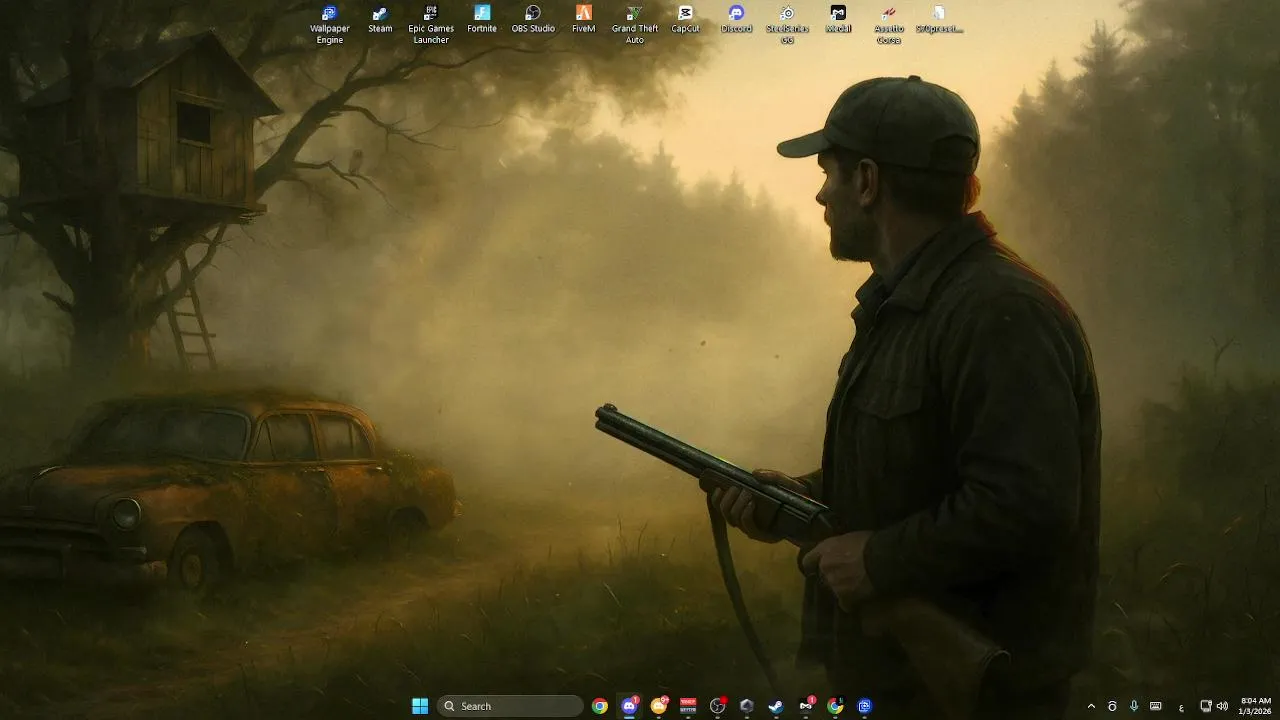Select the Epic Games Launcher desktop icon
Screen dimensions: 1280x720
coord(431,25)
